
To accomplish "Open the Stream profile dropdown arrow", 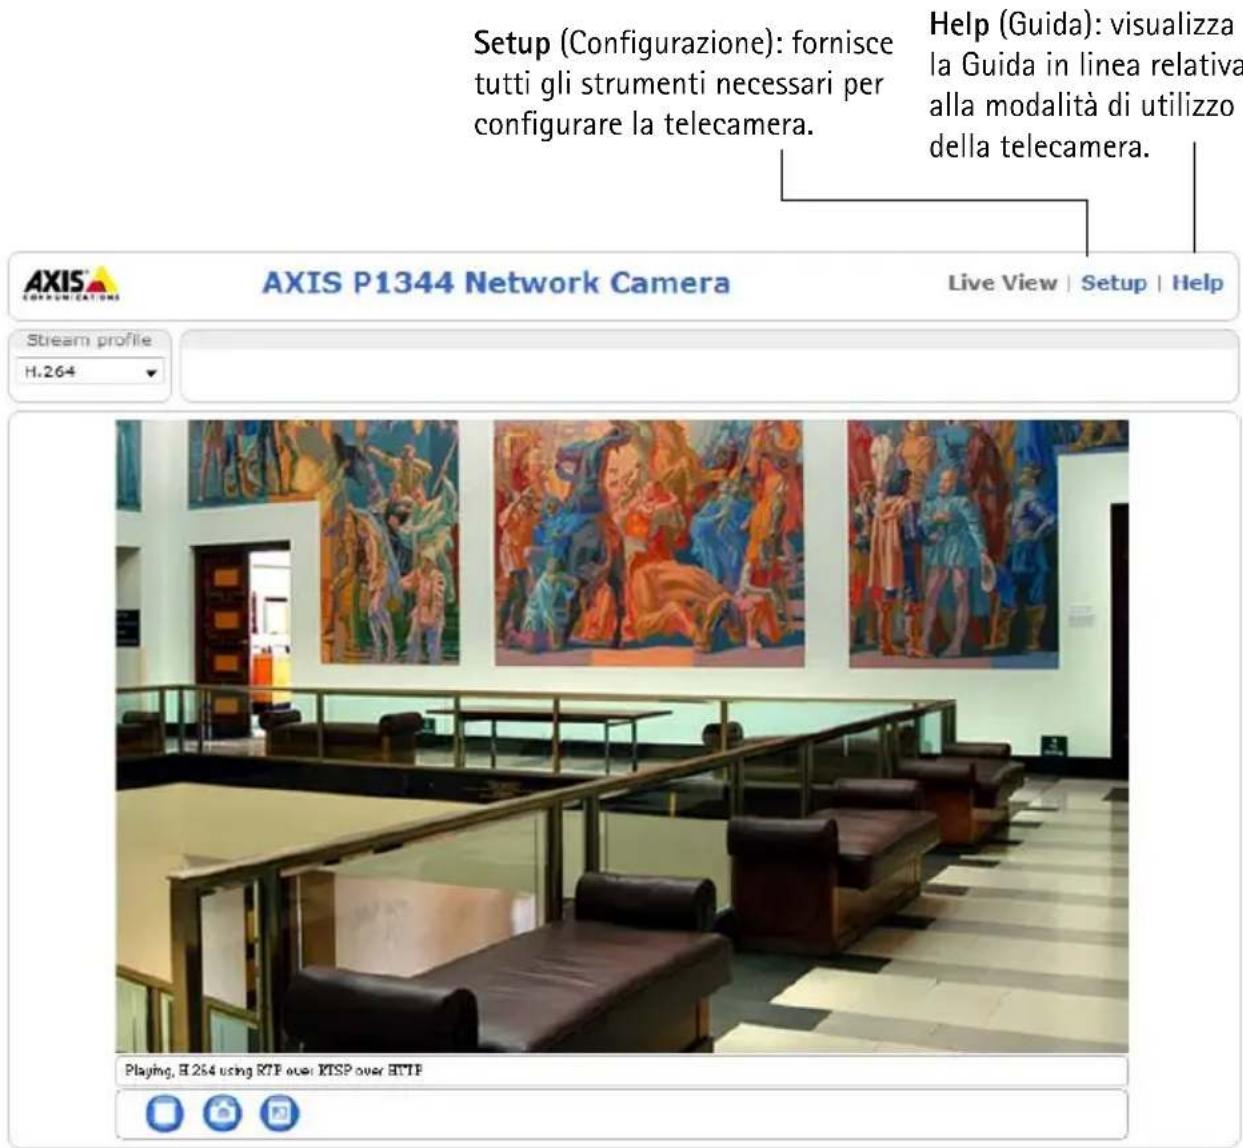I will point(151,373).
